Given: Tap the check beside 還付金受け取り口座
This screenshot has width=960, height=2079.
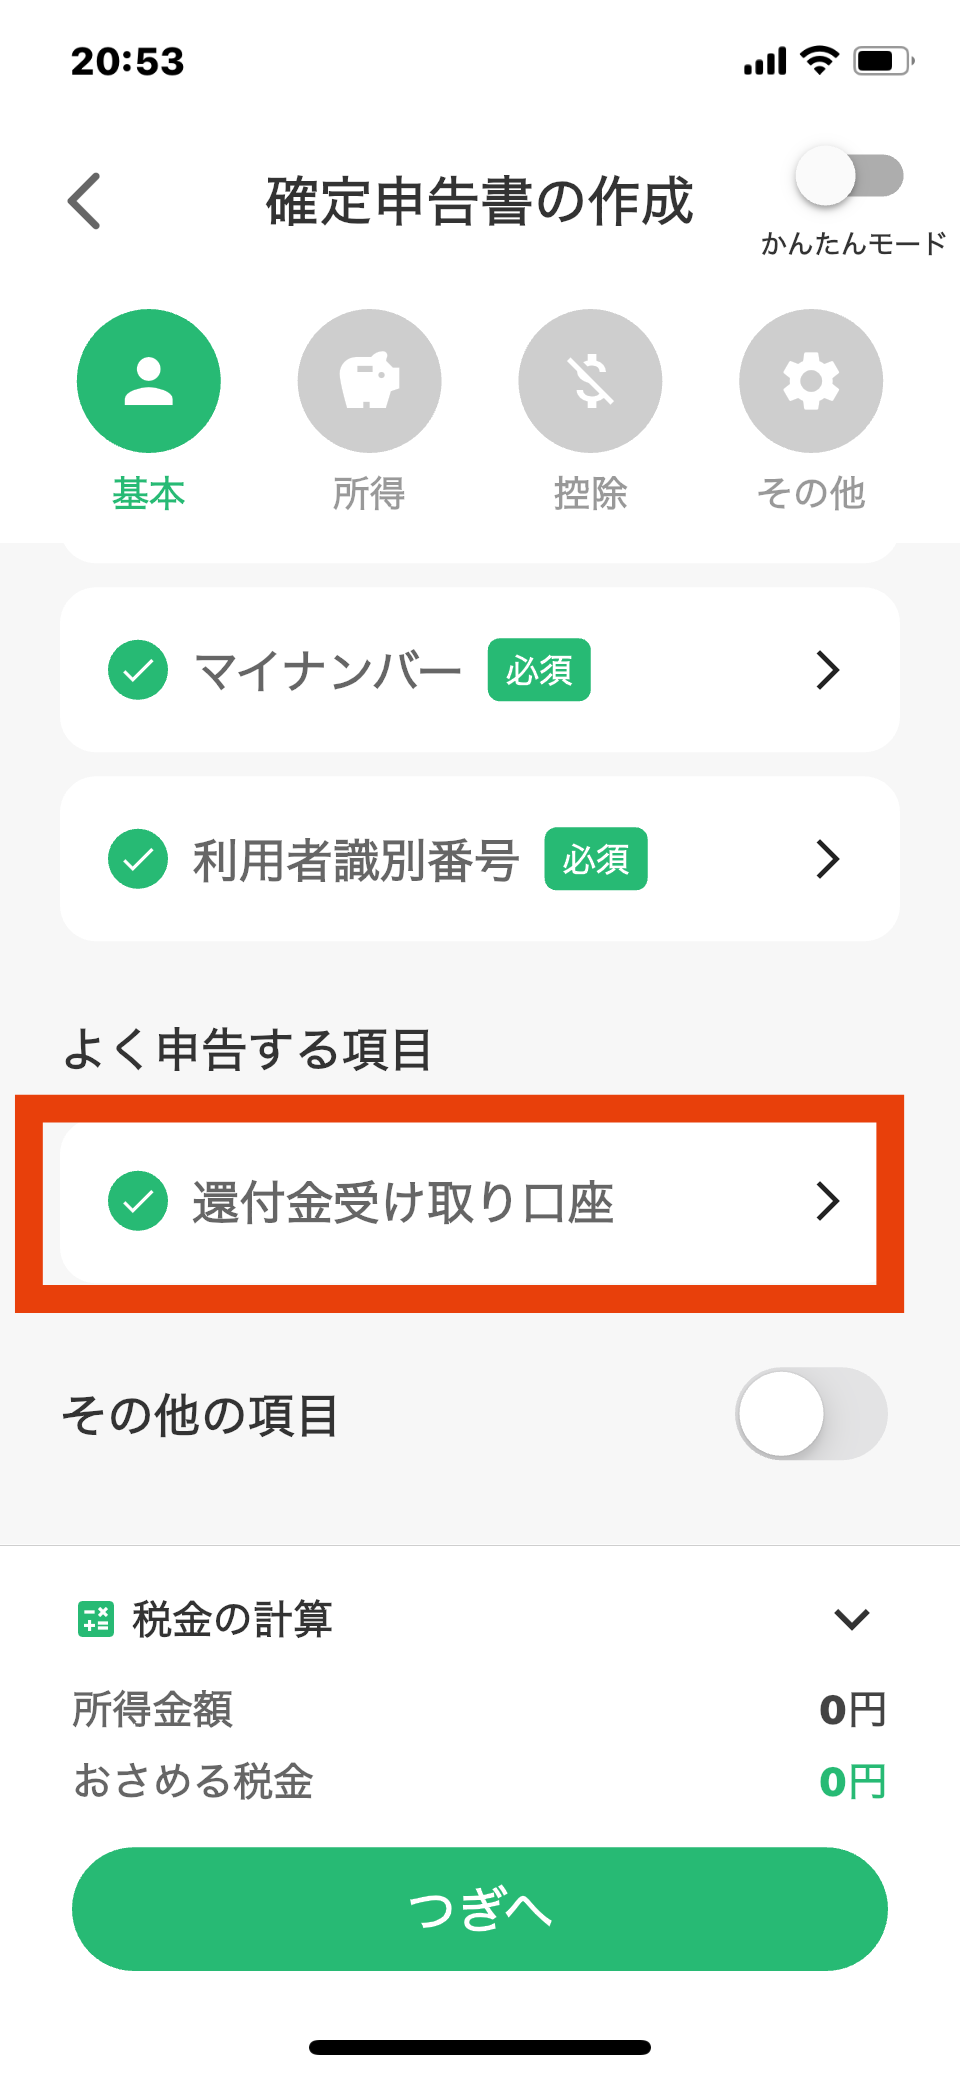Looking at the screenshot, I should click(x=138, y=1201).
